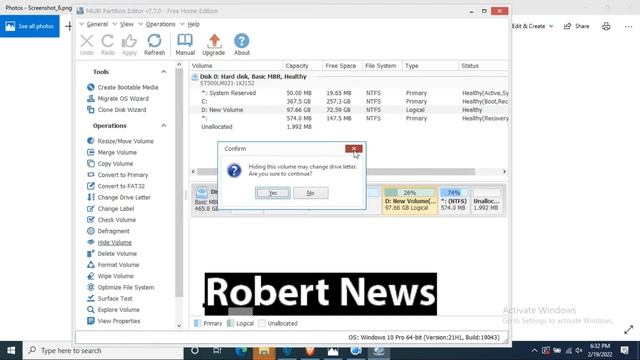
Task: Click the Windows Start button
Action: (x=11, y=351)
